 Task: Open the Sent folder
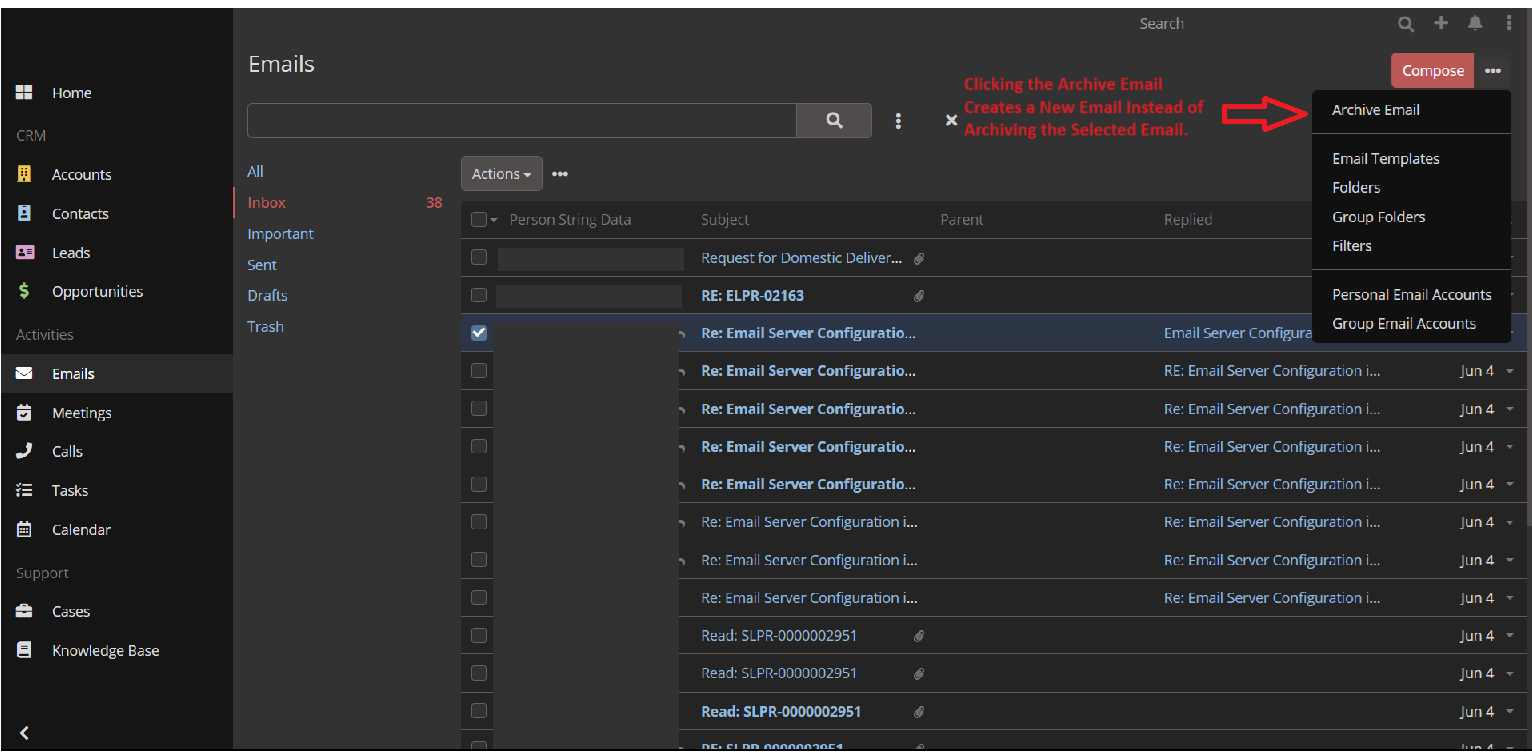(x=262, y=265)
